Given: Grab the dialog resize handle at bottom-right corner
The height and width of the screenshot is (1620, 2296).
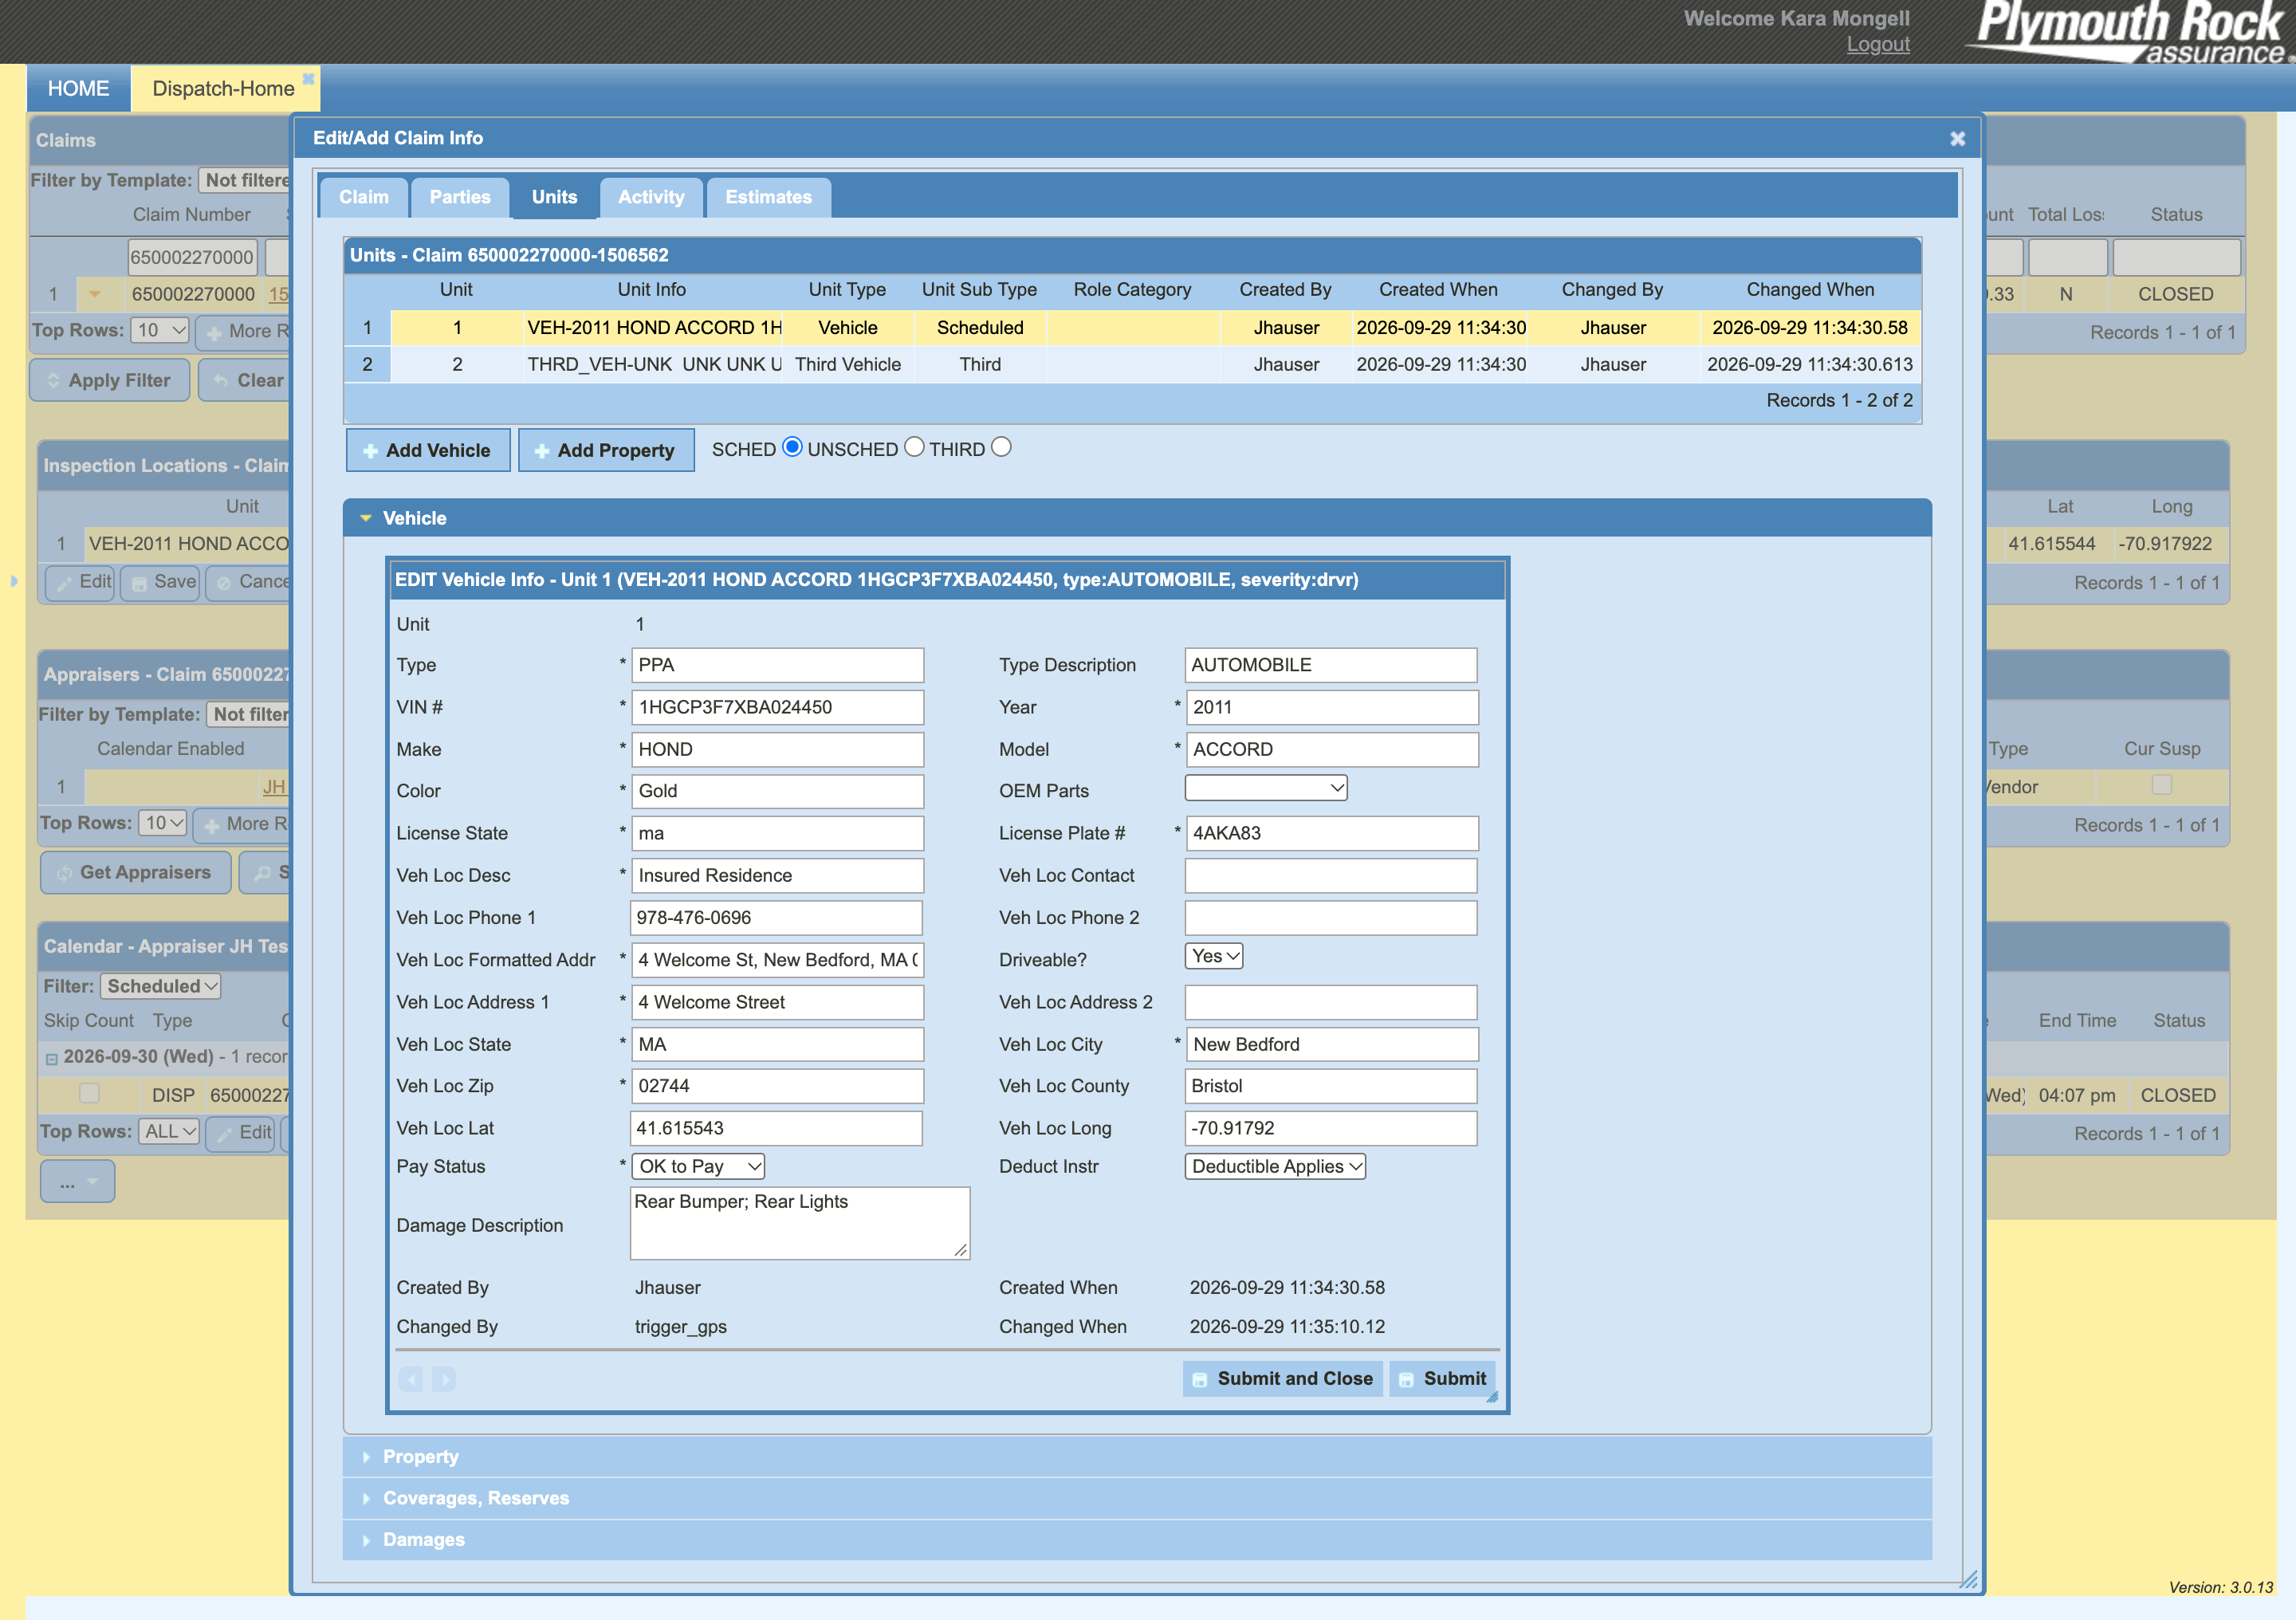Looking at the screenshot, I should [1968, 1579].
